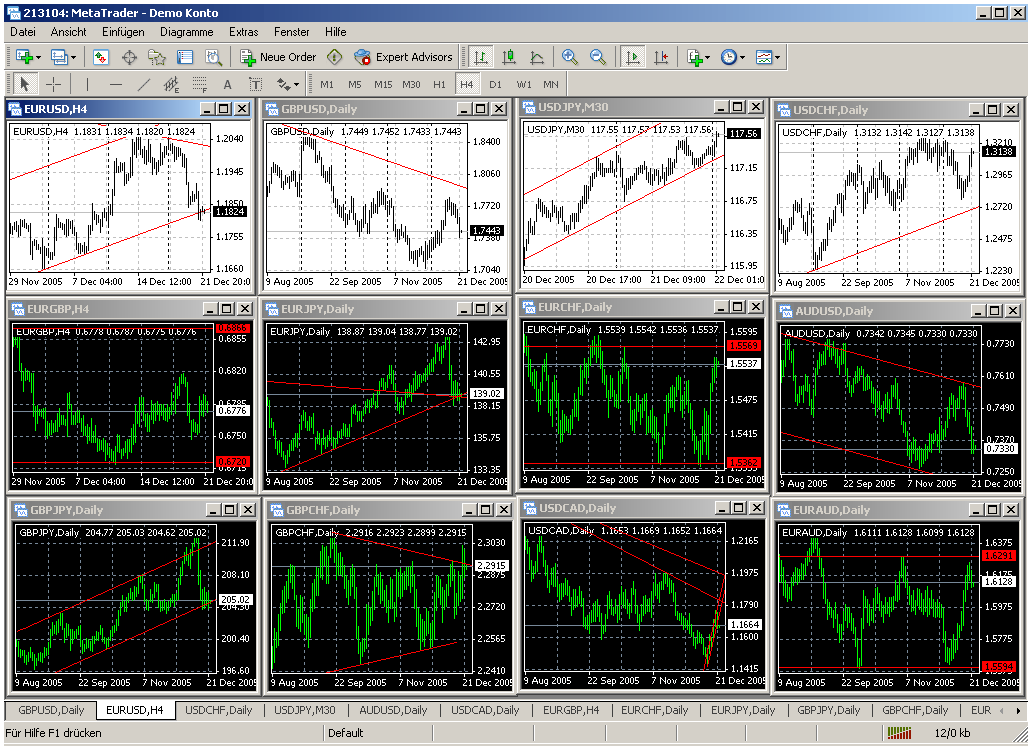Switch to the USDCAD,Daily tab

485,710
